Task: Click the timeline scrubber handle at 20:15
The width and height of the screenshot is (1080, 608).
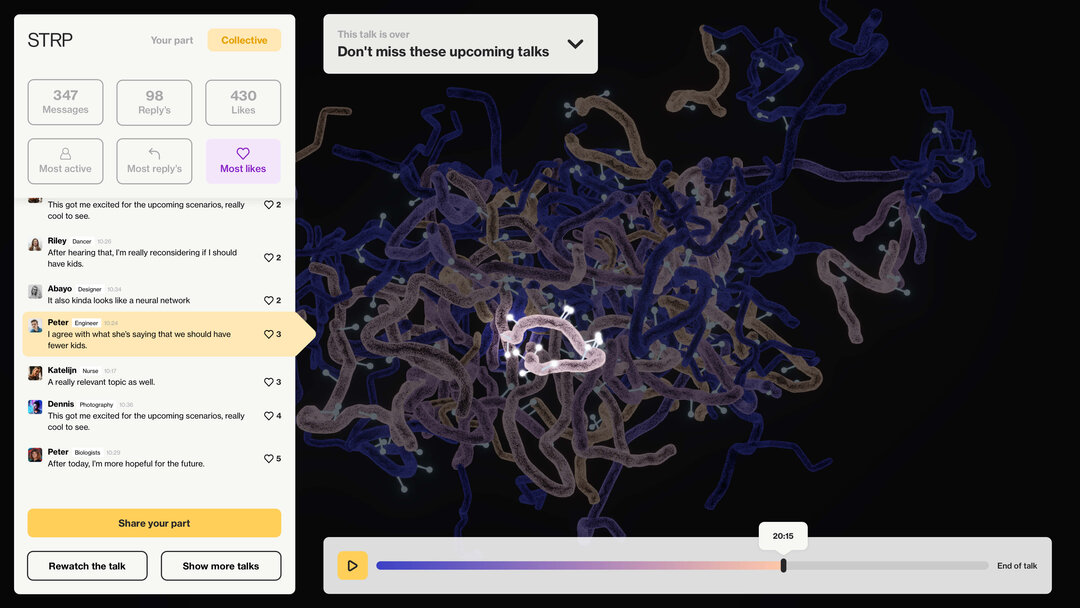Action: click(x=783, y=566)
